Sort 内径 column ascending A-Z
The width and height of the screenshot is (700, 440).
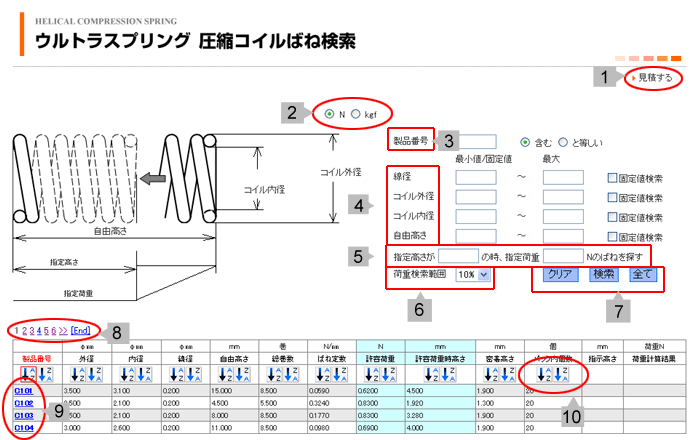tap(127, 374)
